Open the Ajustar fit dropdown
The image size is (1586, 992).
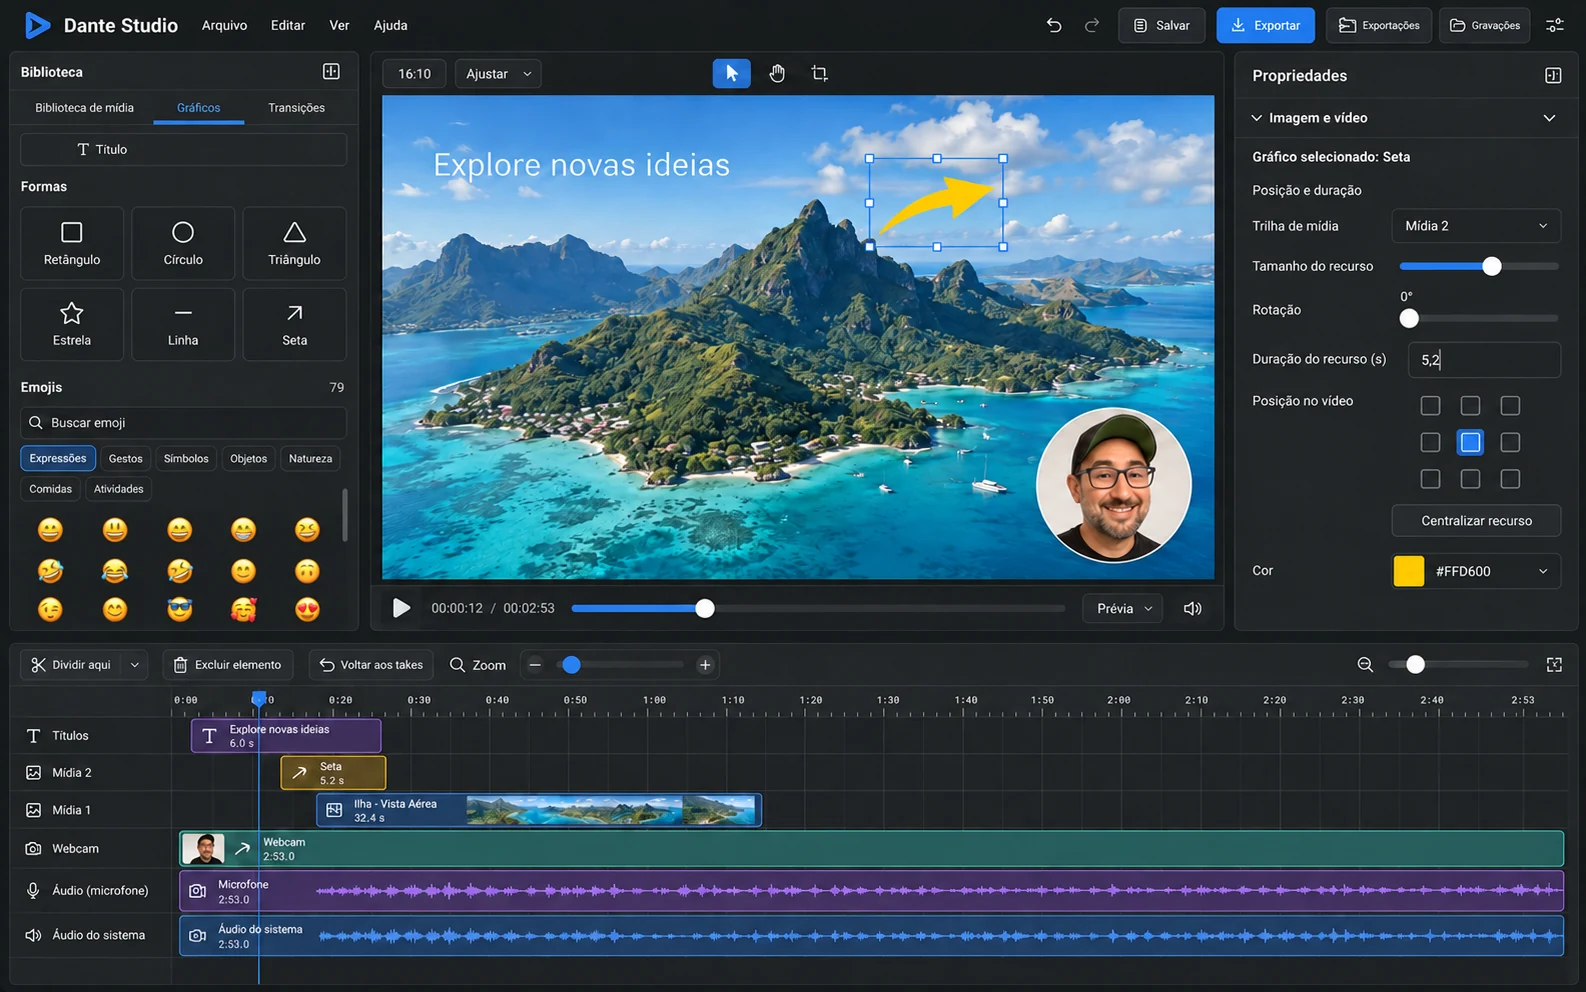click(498, 73)
